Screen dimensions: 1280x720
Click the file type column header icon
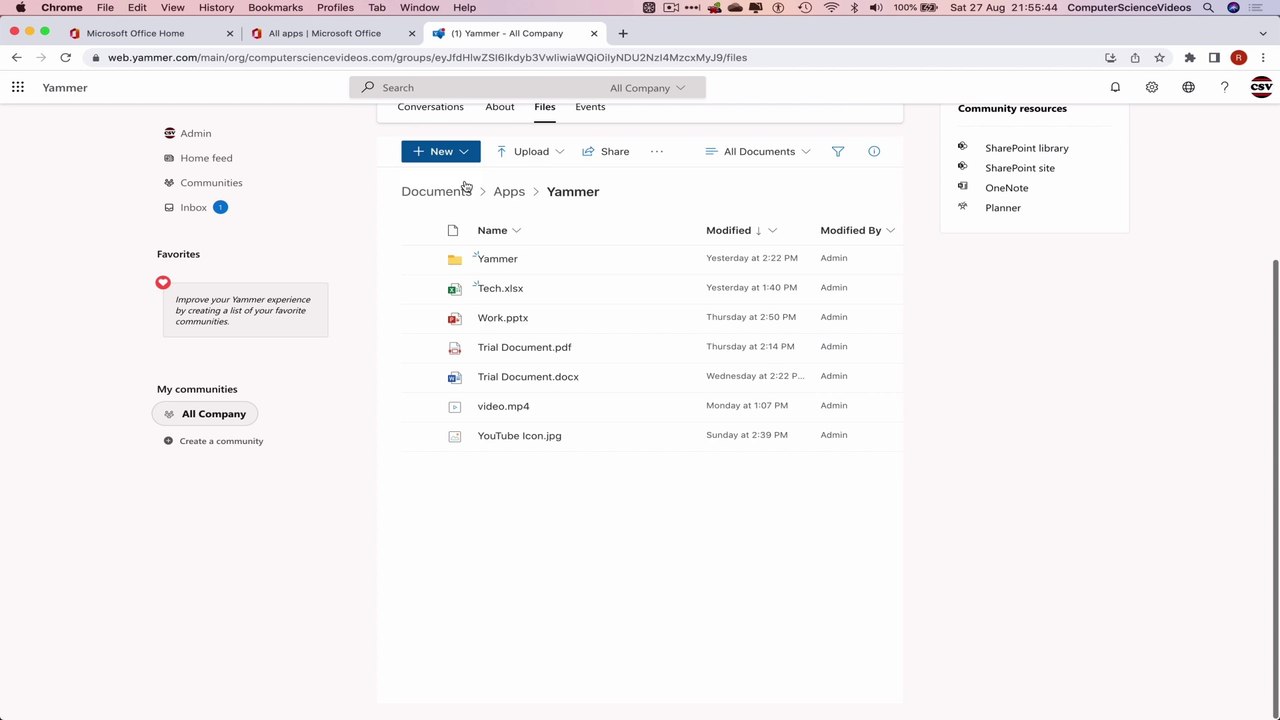[453, 231]
